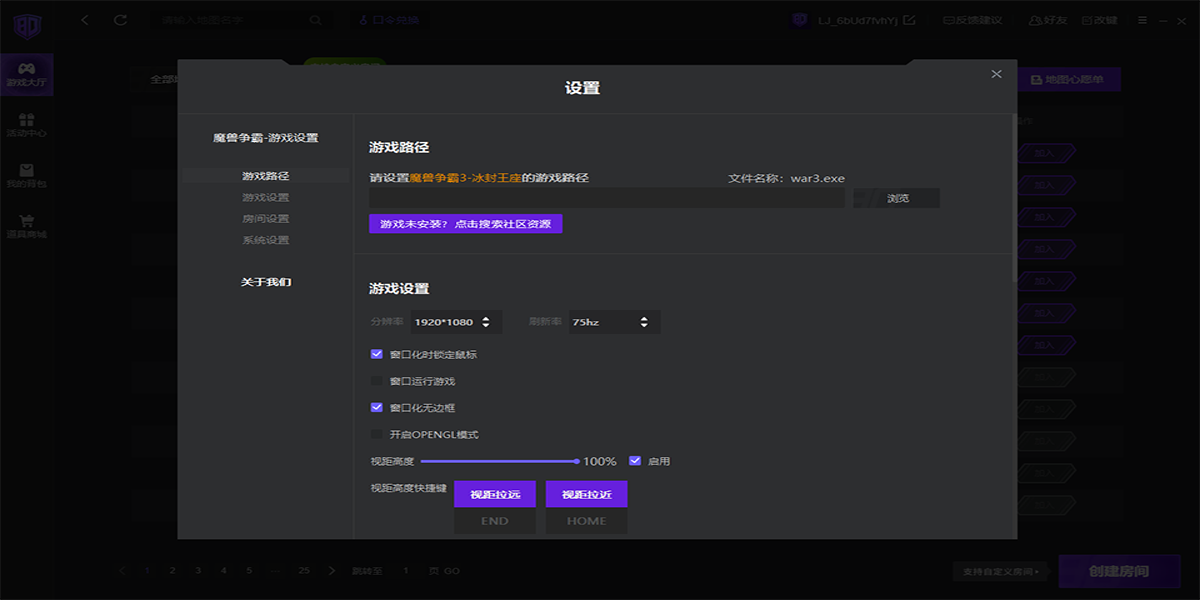The image size is (1200, 600).
Task: Close the 设置 dialog with the X
Action: point(996,74)
